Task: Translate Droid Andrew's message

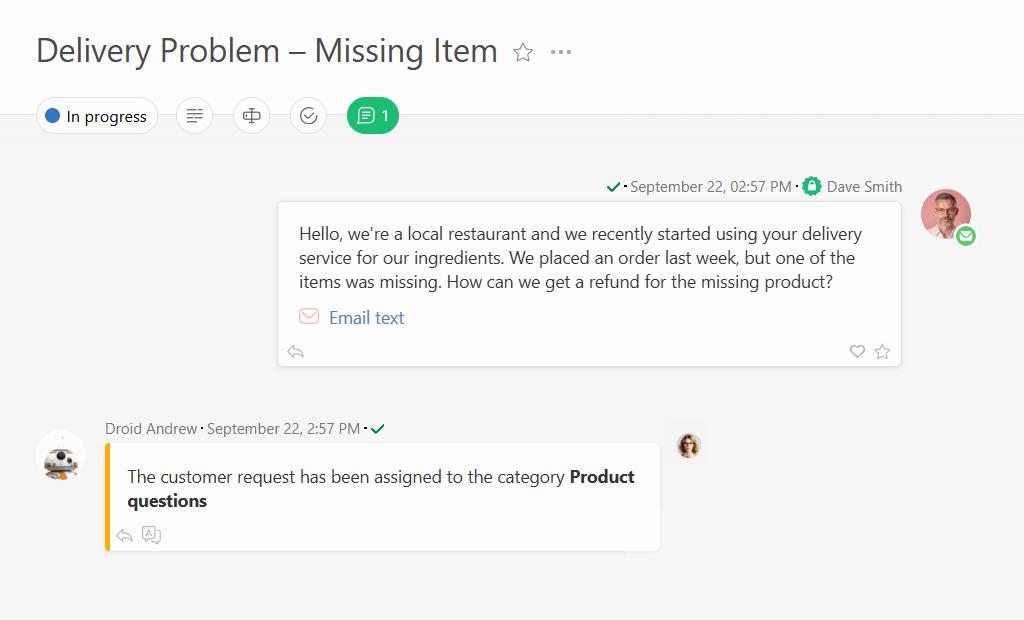Action: pyautogui.click(x=151, y=535)
